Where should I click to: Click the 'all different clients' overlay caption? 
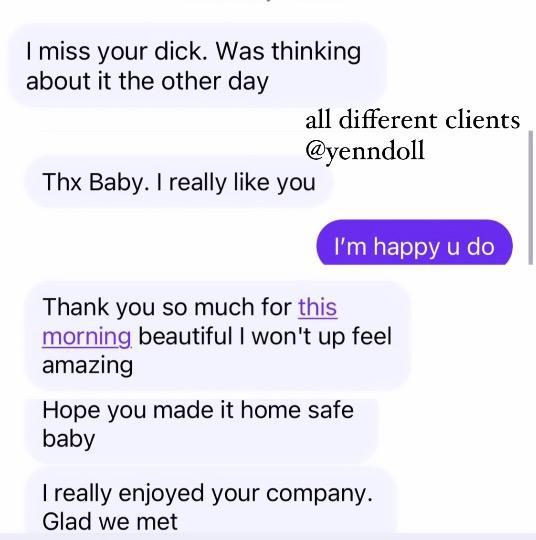[413, 120]
